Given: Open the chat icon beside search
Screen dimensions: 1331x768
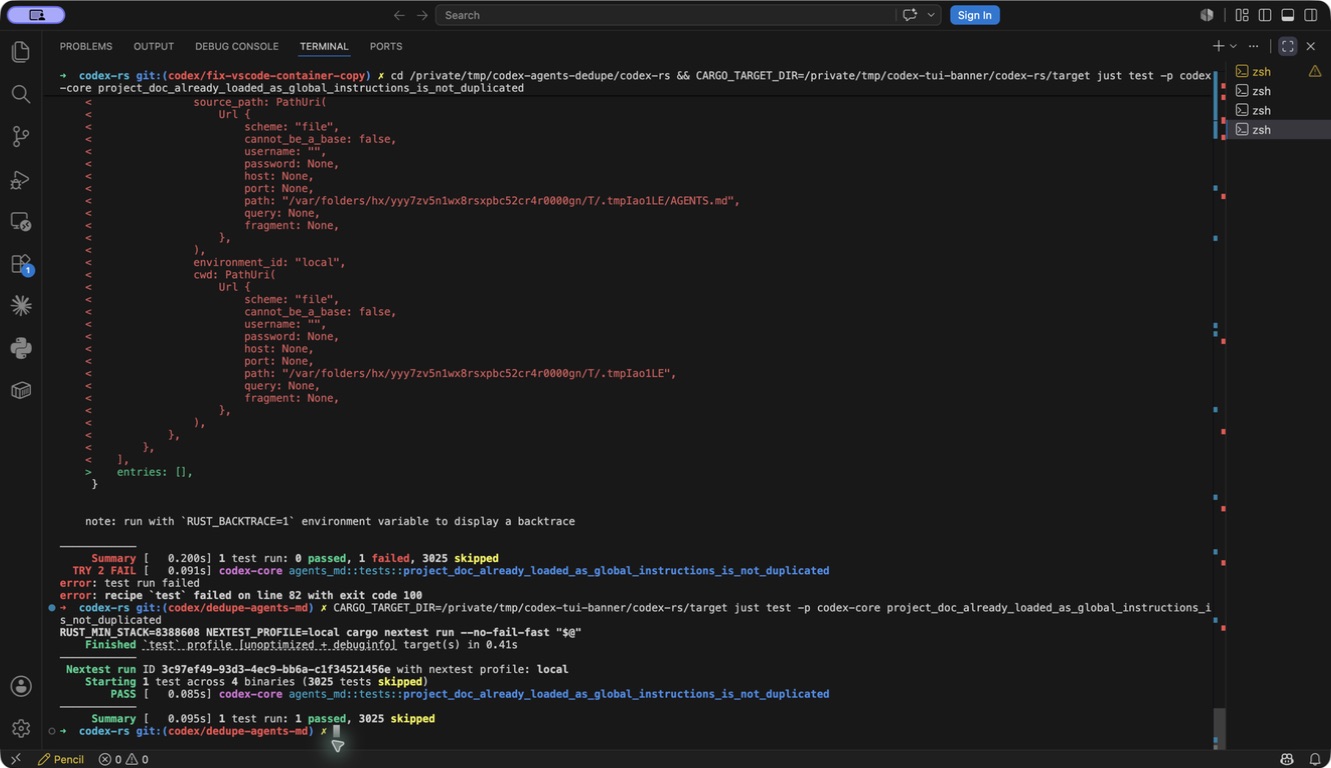Looking at the screenshot, I should pyautogui.click(x=909, y=15).
